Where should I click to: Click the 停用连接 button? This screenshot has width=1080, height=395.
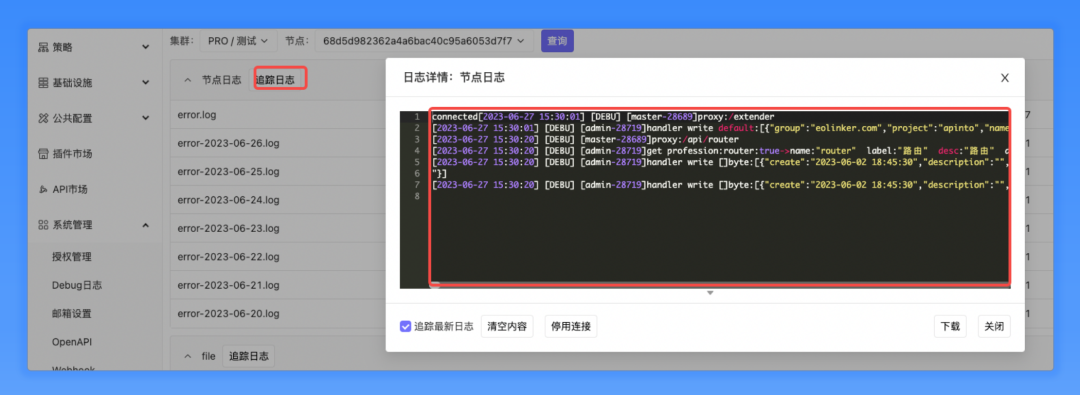click(x=571, y=326)
